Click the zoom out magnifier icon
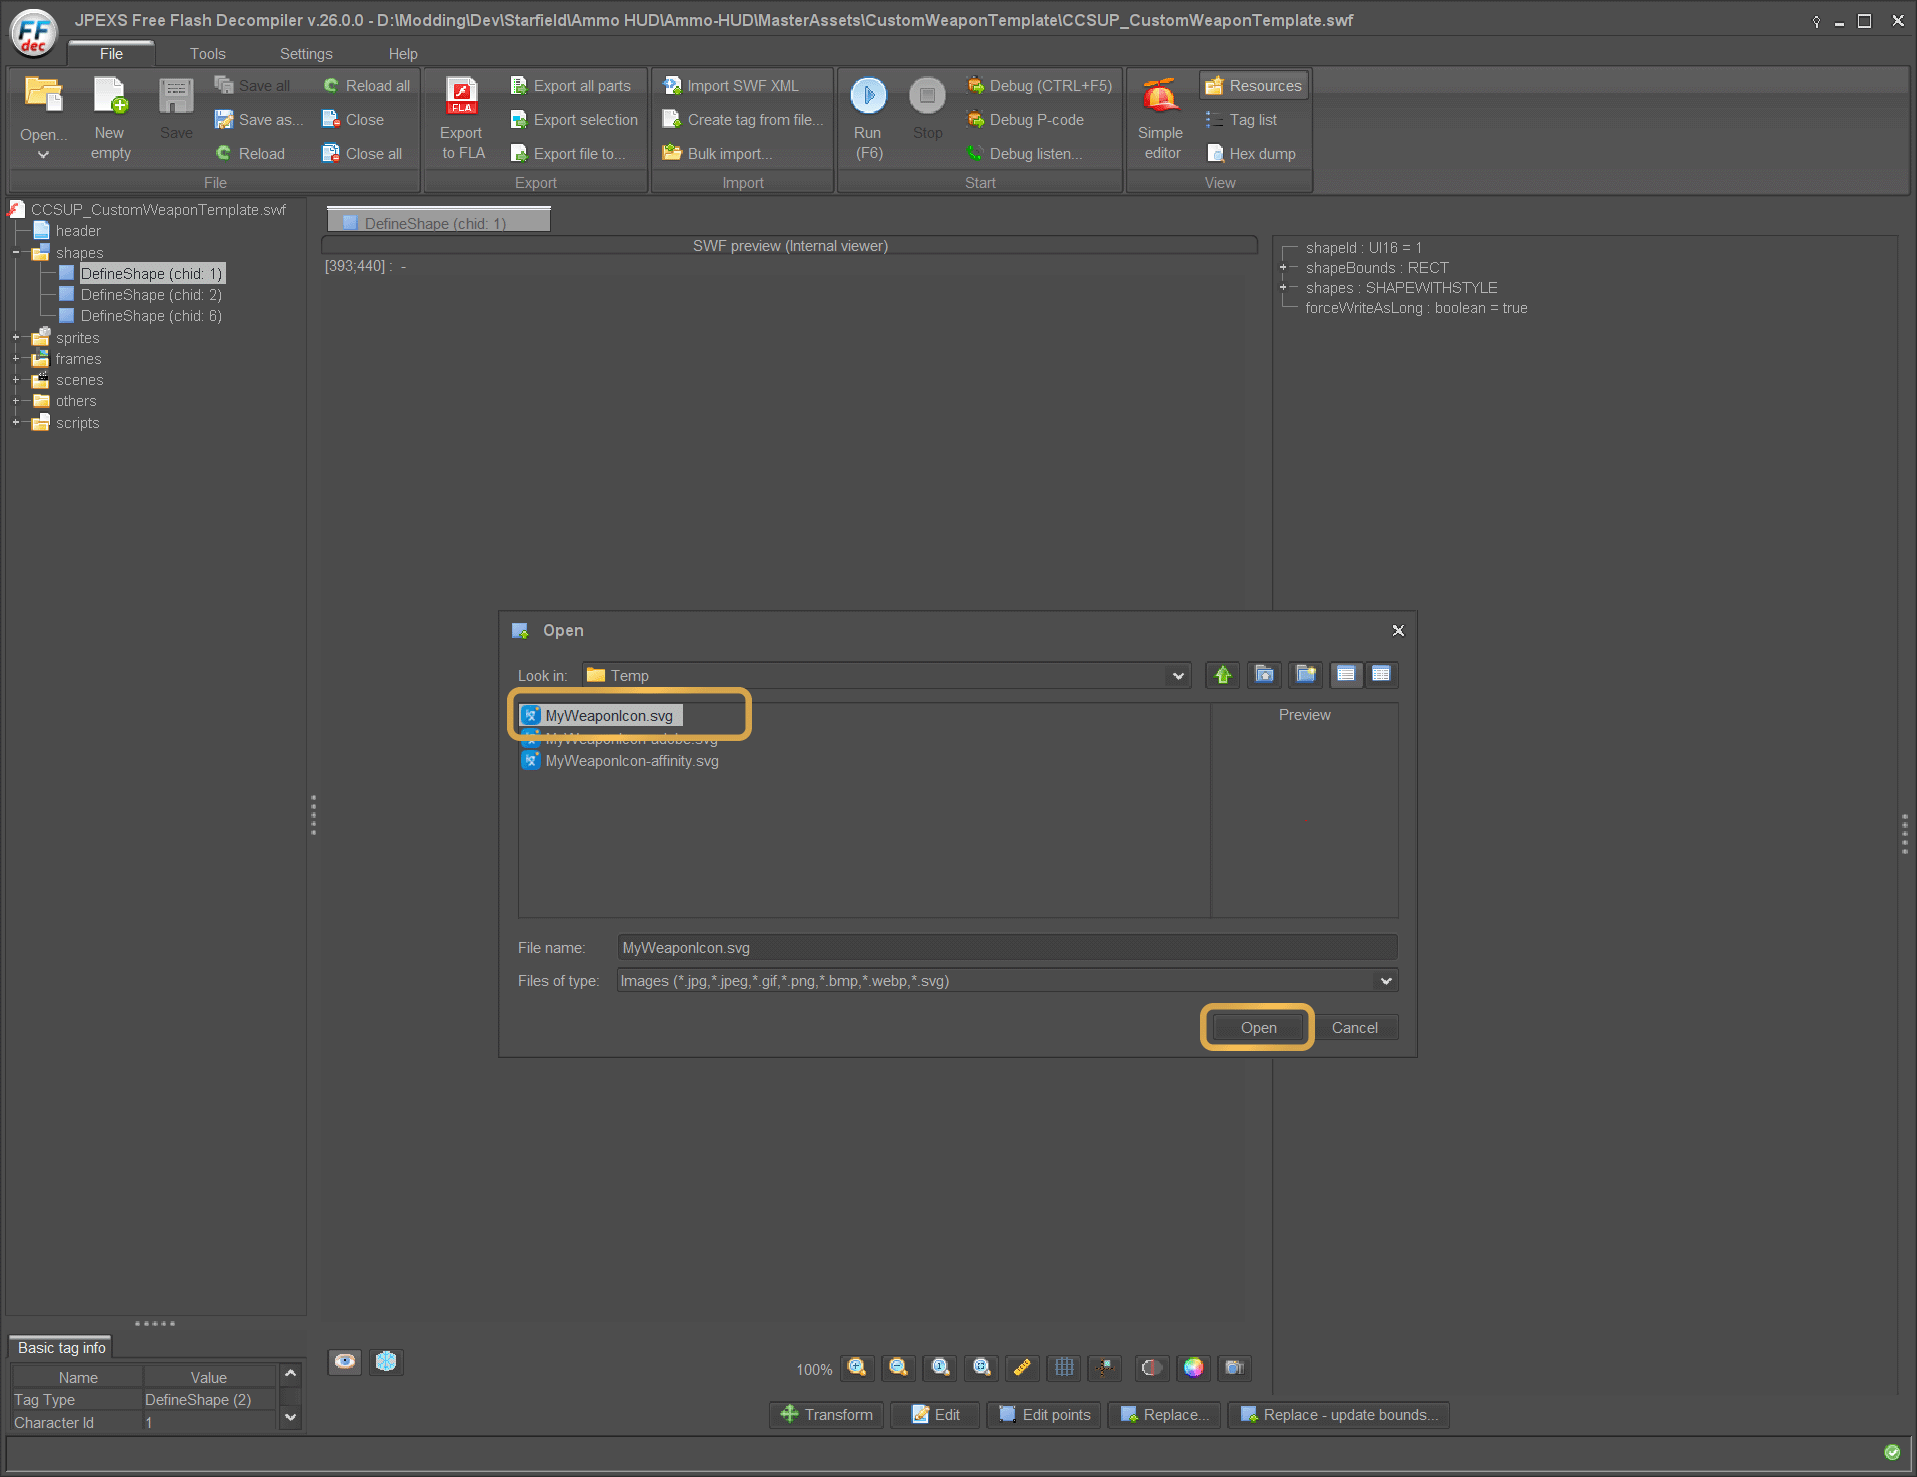The width and height of the screenshot is (1917, 1477). click(x=899, y=1367)
